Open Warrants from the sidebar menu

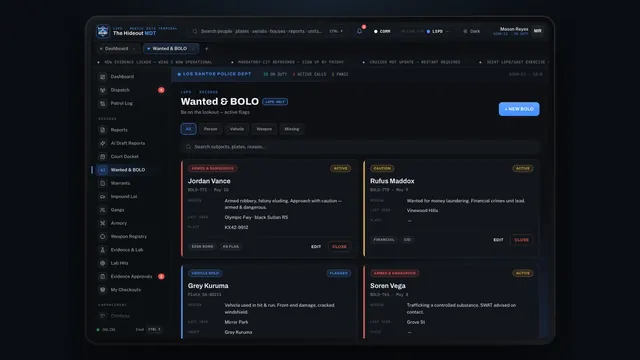click(131, 183)
